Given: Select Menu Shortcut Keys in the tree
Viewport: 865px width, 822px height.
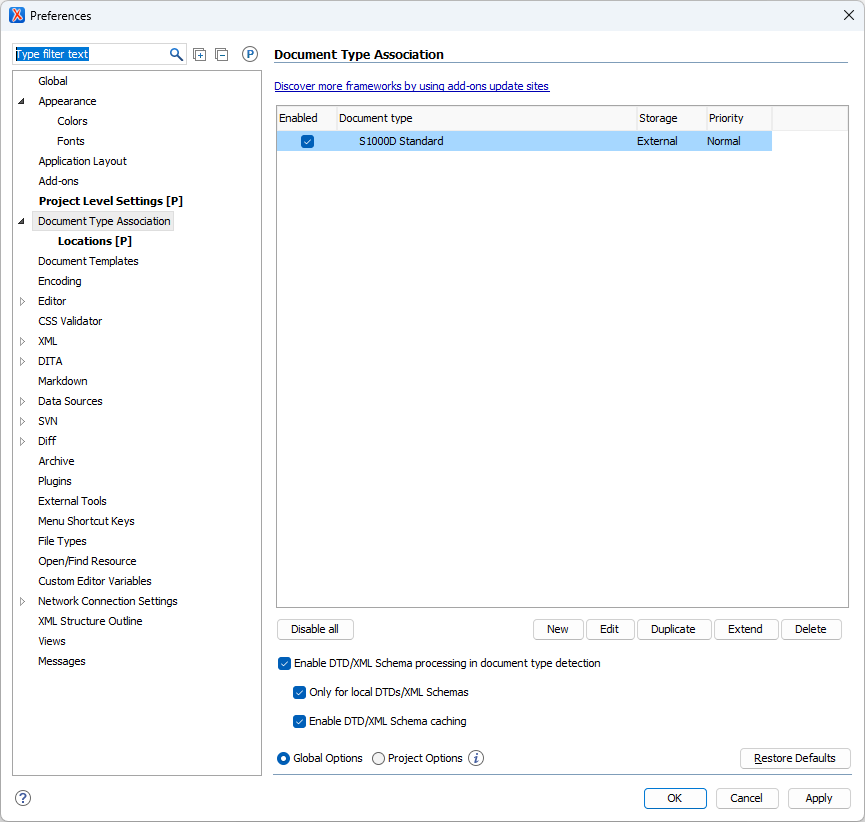Looking at the screenshot, I should [x=86, y=521].
